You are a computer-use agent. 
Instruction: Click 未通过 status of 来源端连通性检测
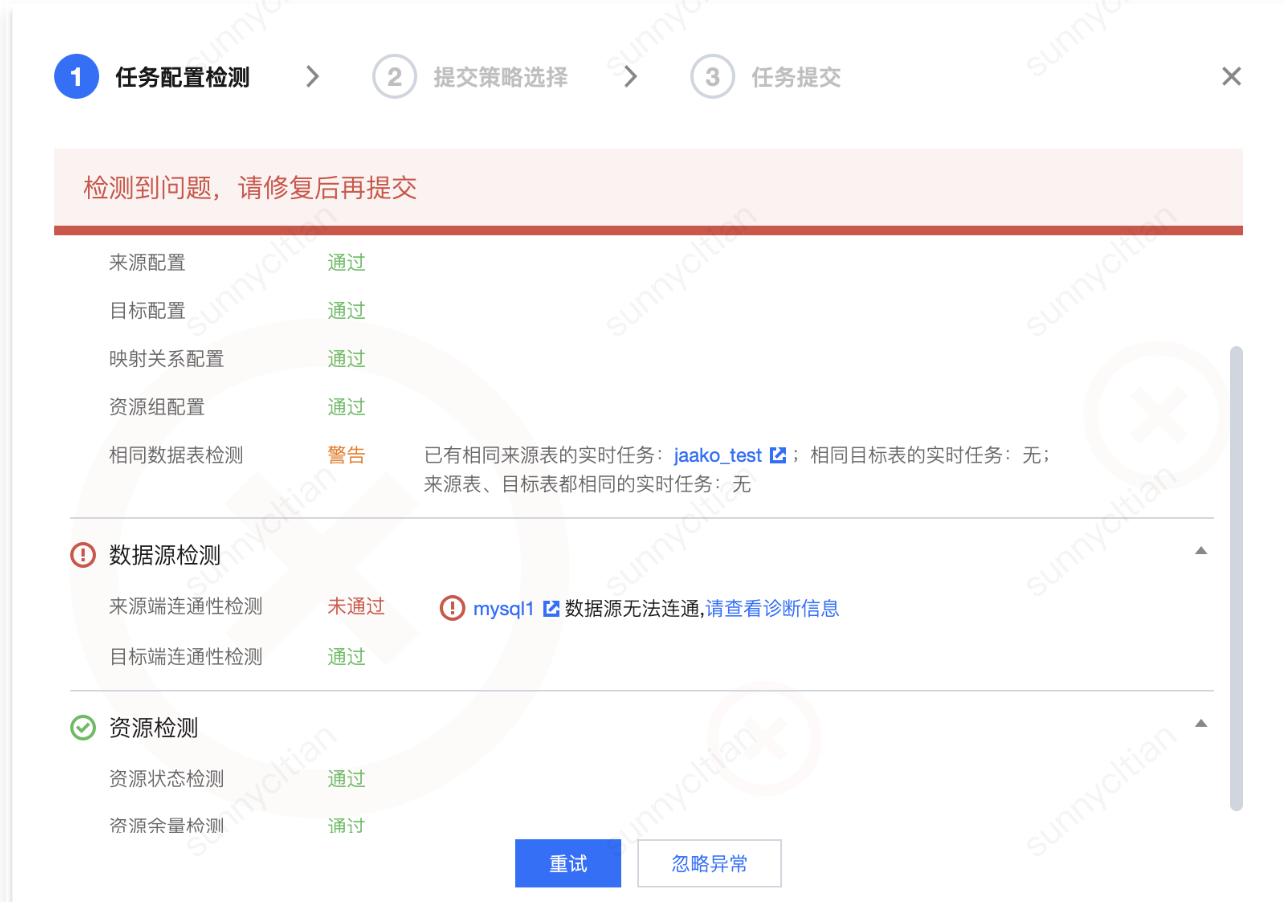(x=356, y=606)
